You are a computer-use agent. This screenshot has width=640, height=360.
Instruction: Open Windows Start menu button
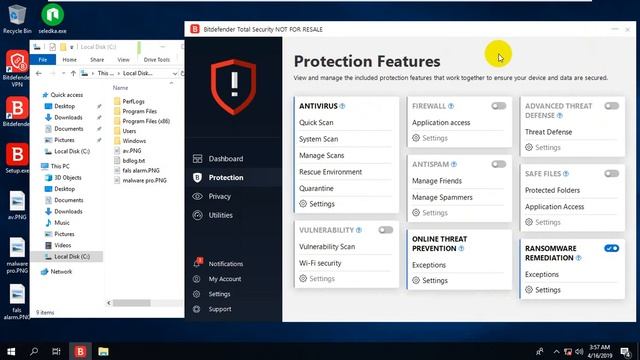coord(11,351)
